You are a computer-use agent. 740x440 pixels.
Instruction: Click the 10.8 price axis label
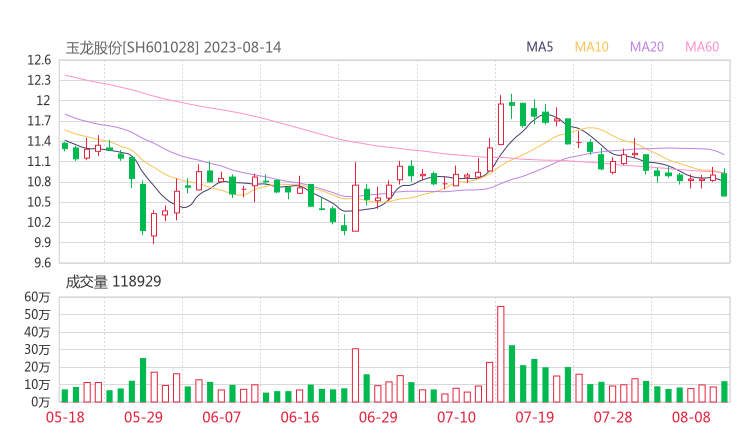pyautogui.click(x=39, y=182)
